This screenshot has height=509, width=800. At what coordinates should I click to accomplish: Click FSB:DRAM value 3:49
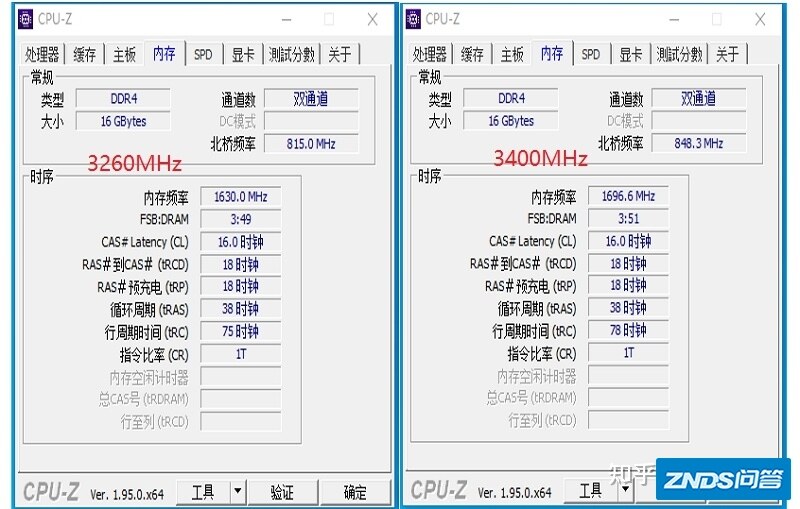coord(240,219)
